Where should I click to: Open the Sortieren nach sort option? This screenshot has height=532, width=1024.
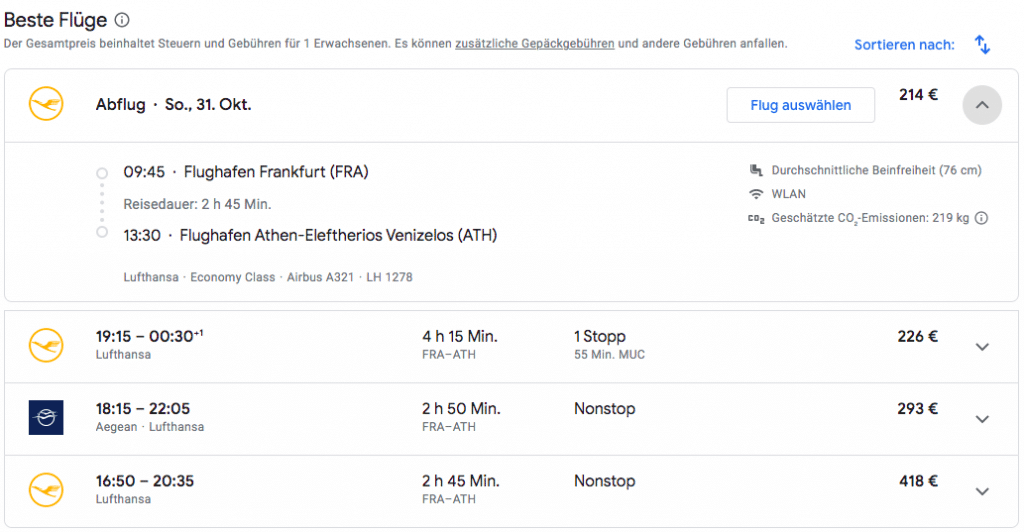[904, 45]
